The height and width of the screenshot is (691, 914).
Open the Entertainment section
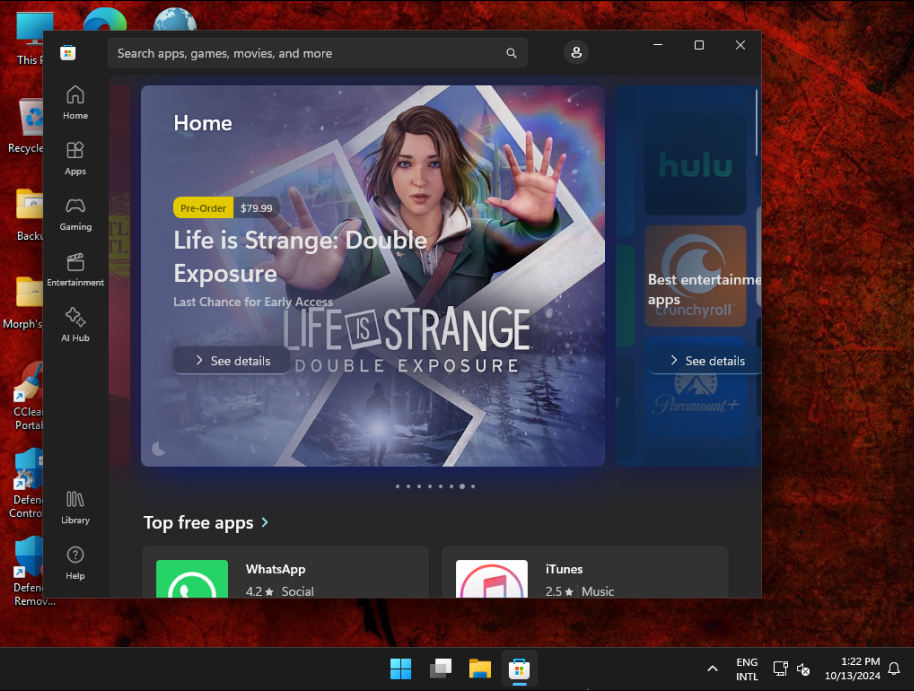tap(75, 269)
